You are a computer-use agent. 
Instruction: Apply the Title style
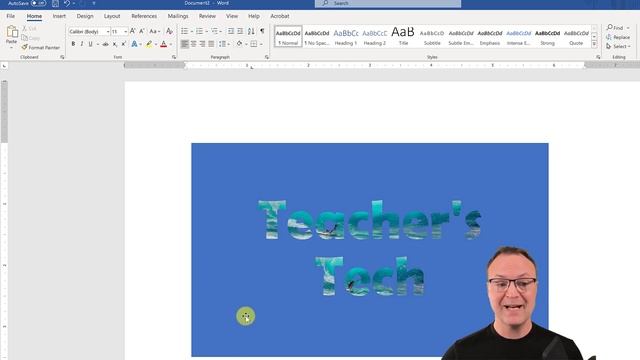click(x=403, y=36)
